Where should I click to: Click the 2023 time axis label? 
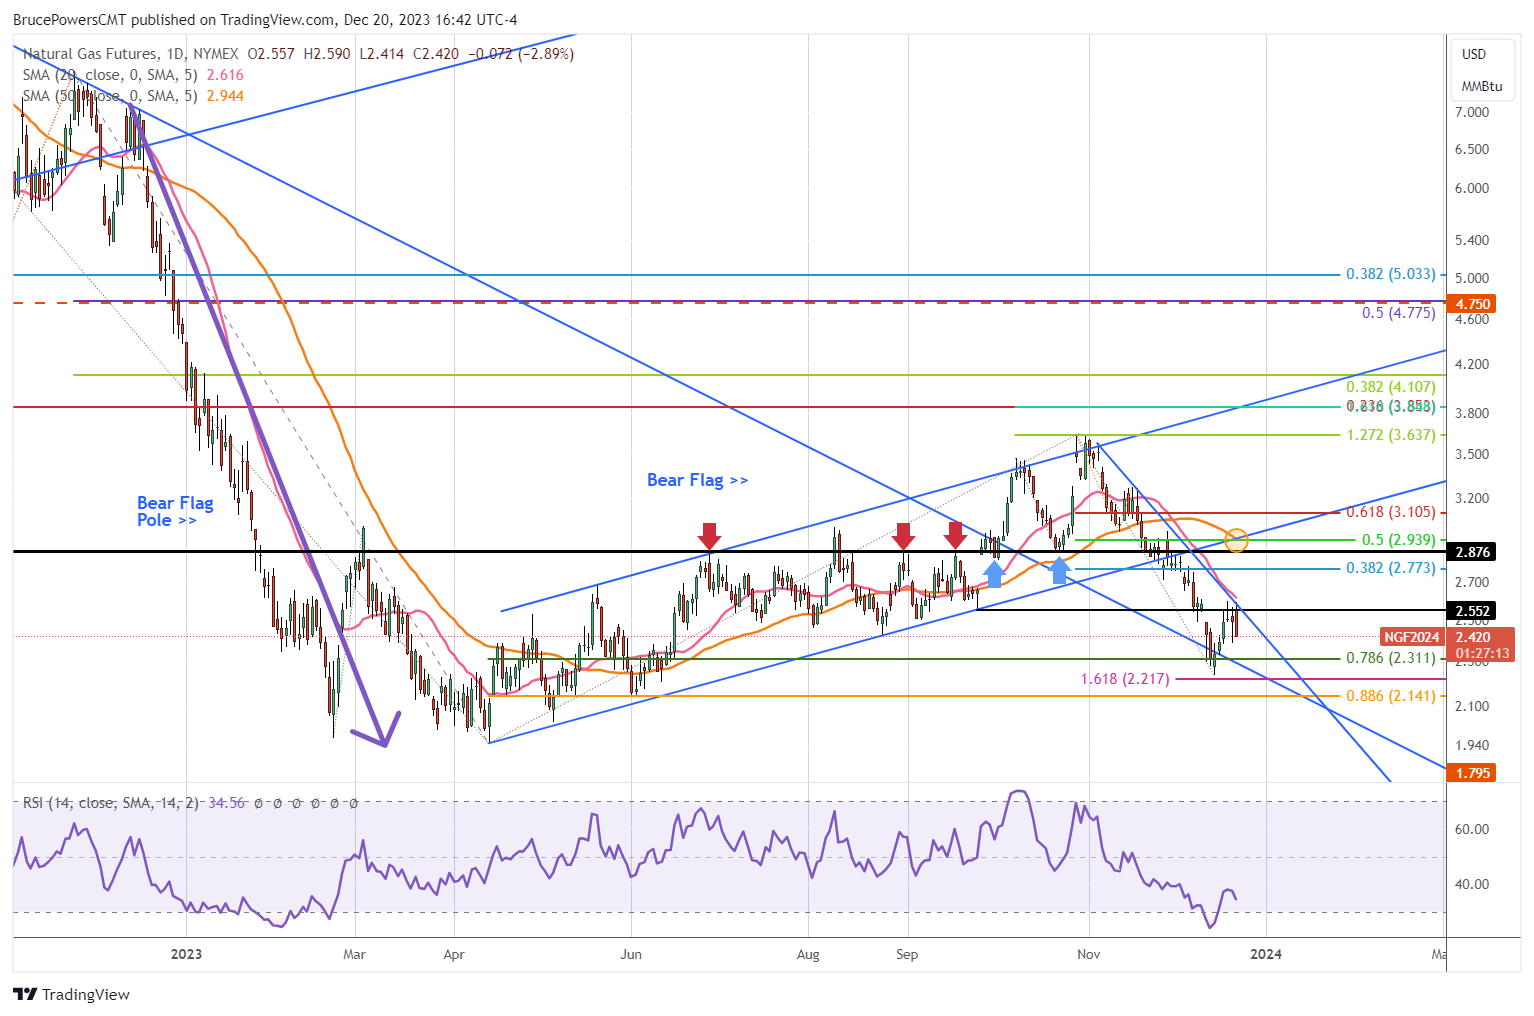tap(186, 954)
